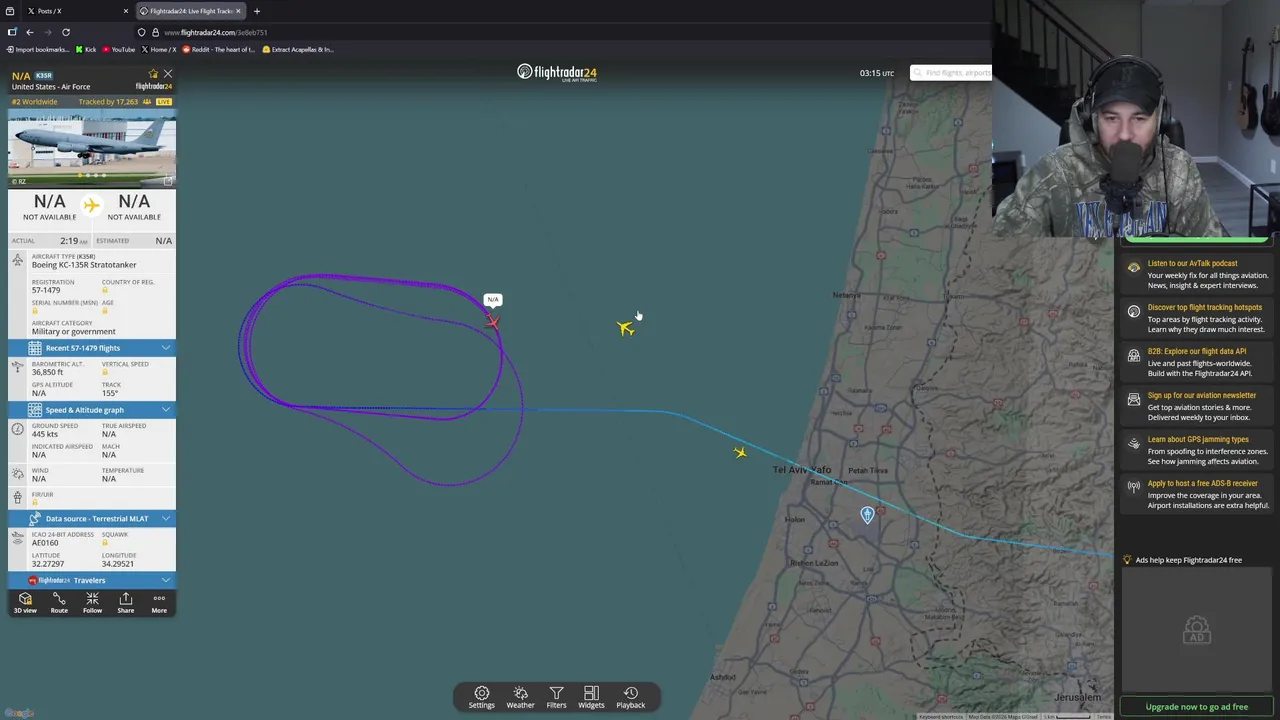Viewport: 1280px width, 720px height.
Task: Open the More options menu
Action: point(159,602)
